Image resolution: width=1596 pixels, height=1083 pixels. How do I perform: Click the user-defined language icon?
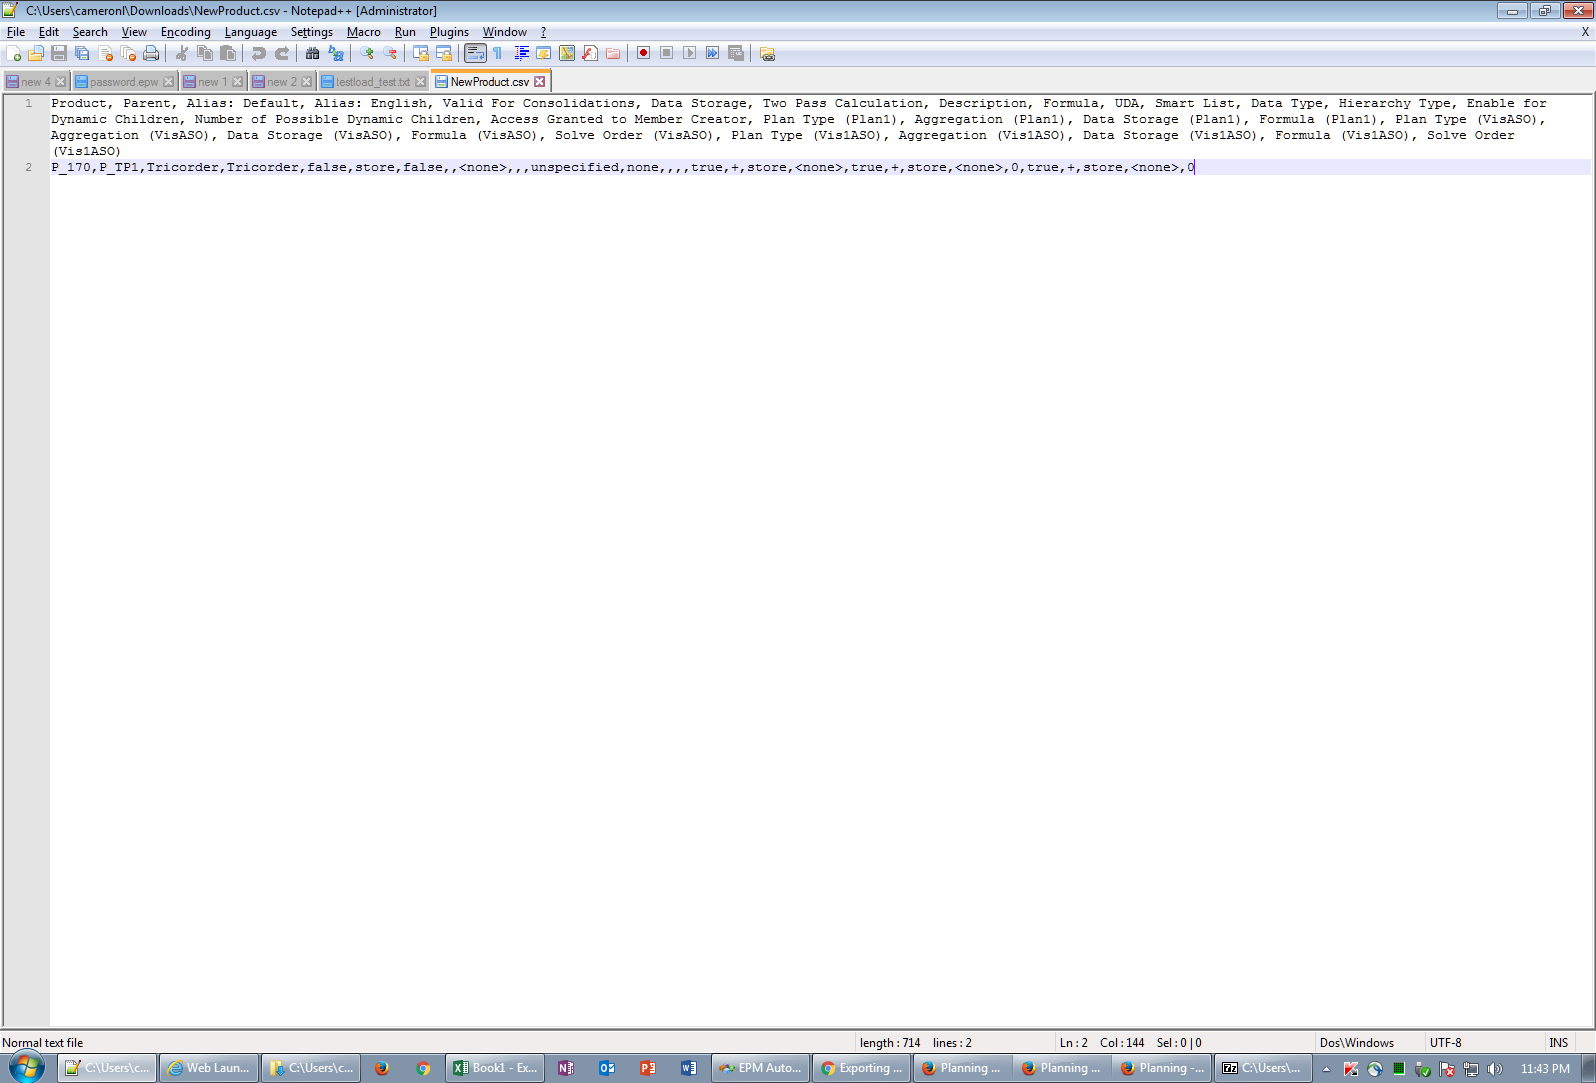coord(544,53)
